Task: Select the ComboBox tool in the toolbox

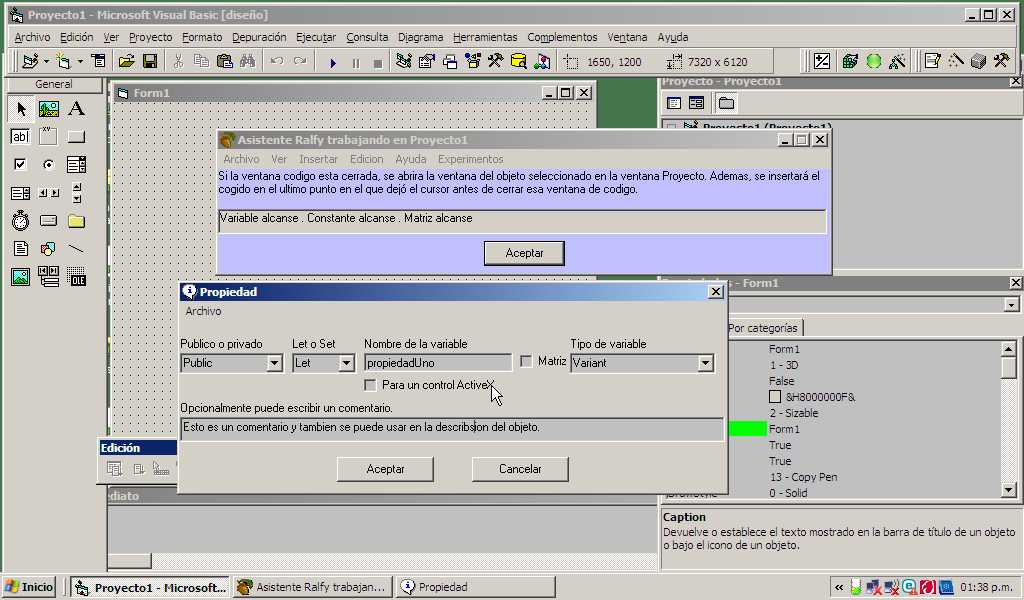Action: tap(76, 165)
